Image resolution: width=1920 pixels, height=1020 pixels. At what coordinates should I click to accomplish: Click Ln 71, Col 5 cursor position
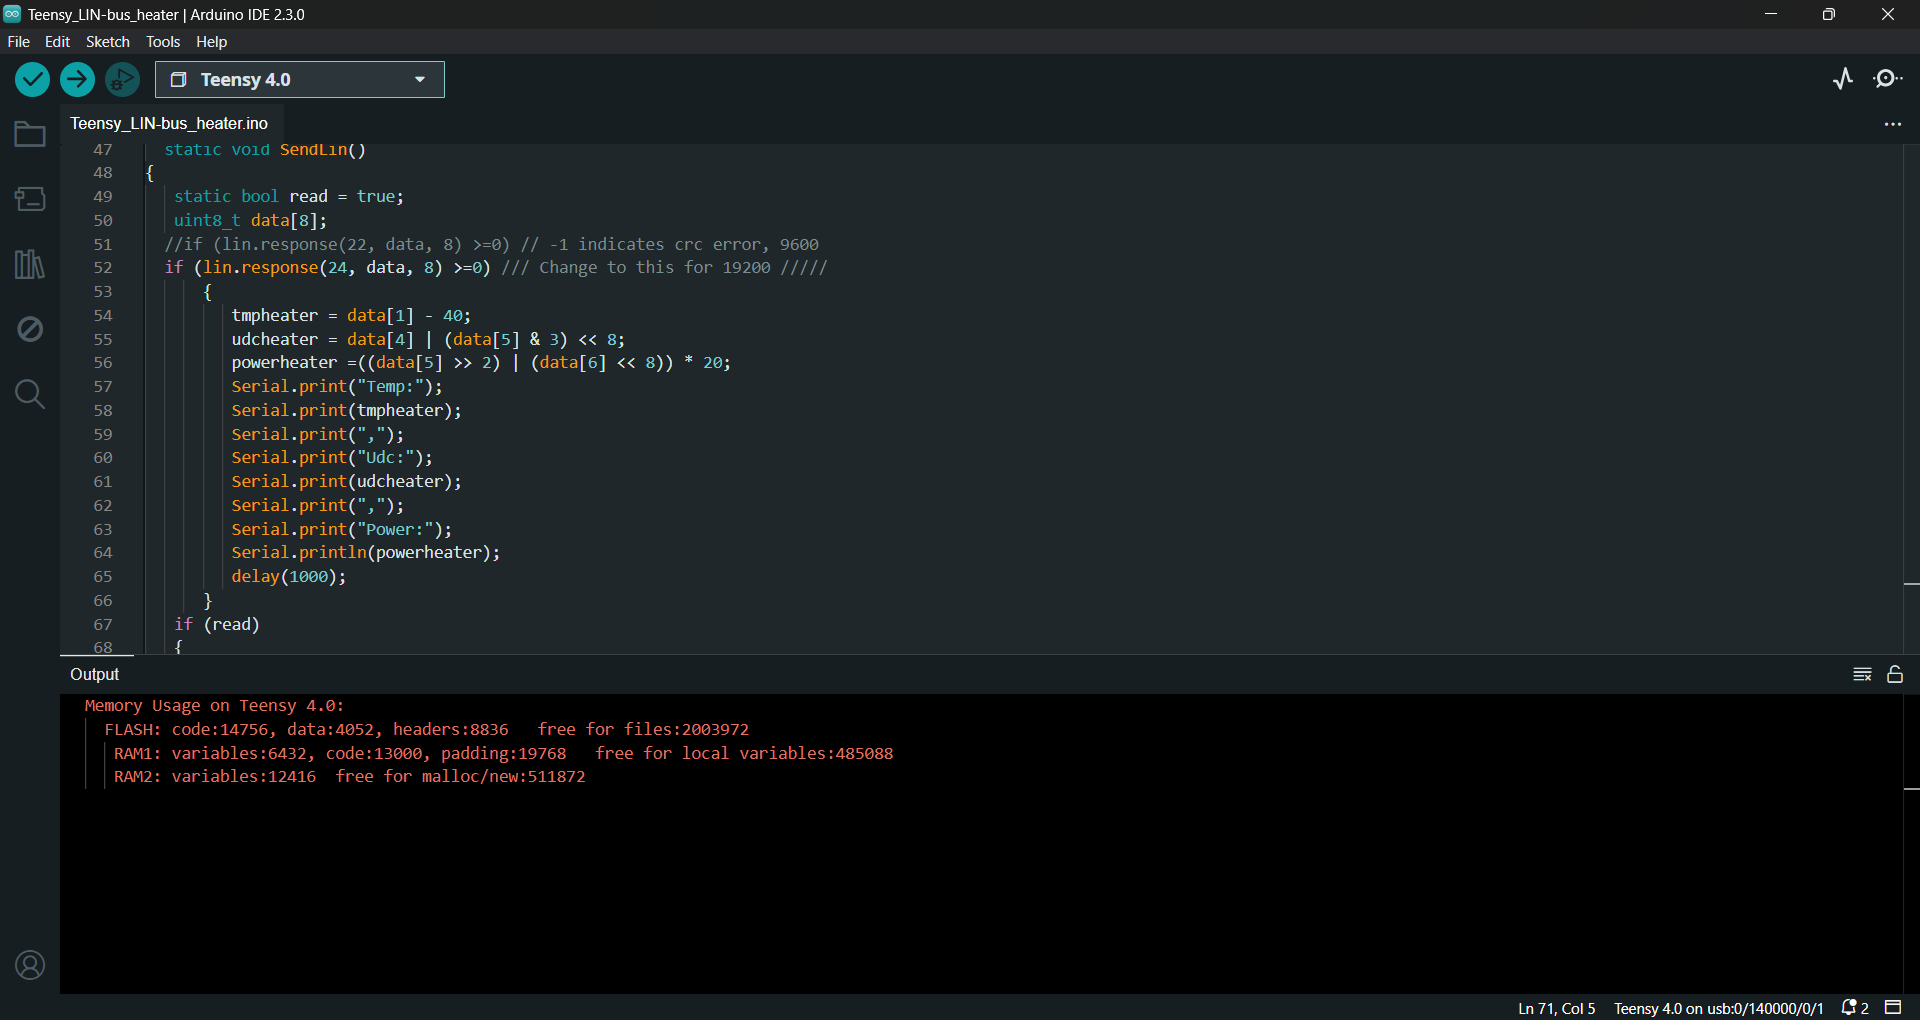[1556, 1008]
